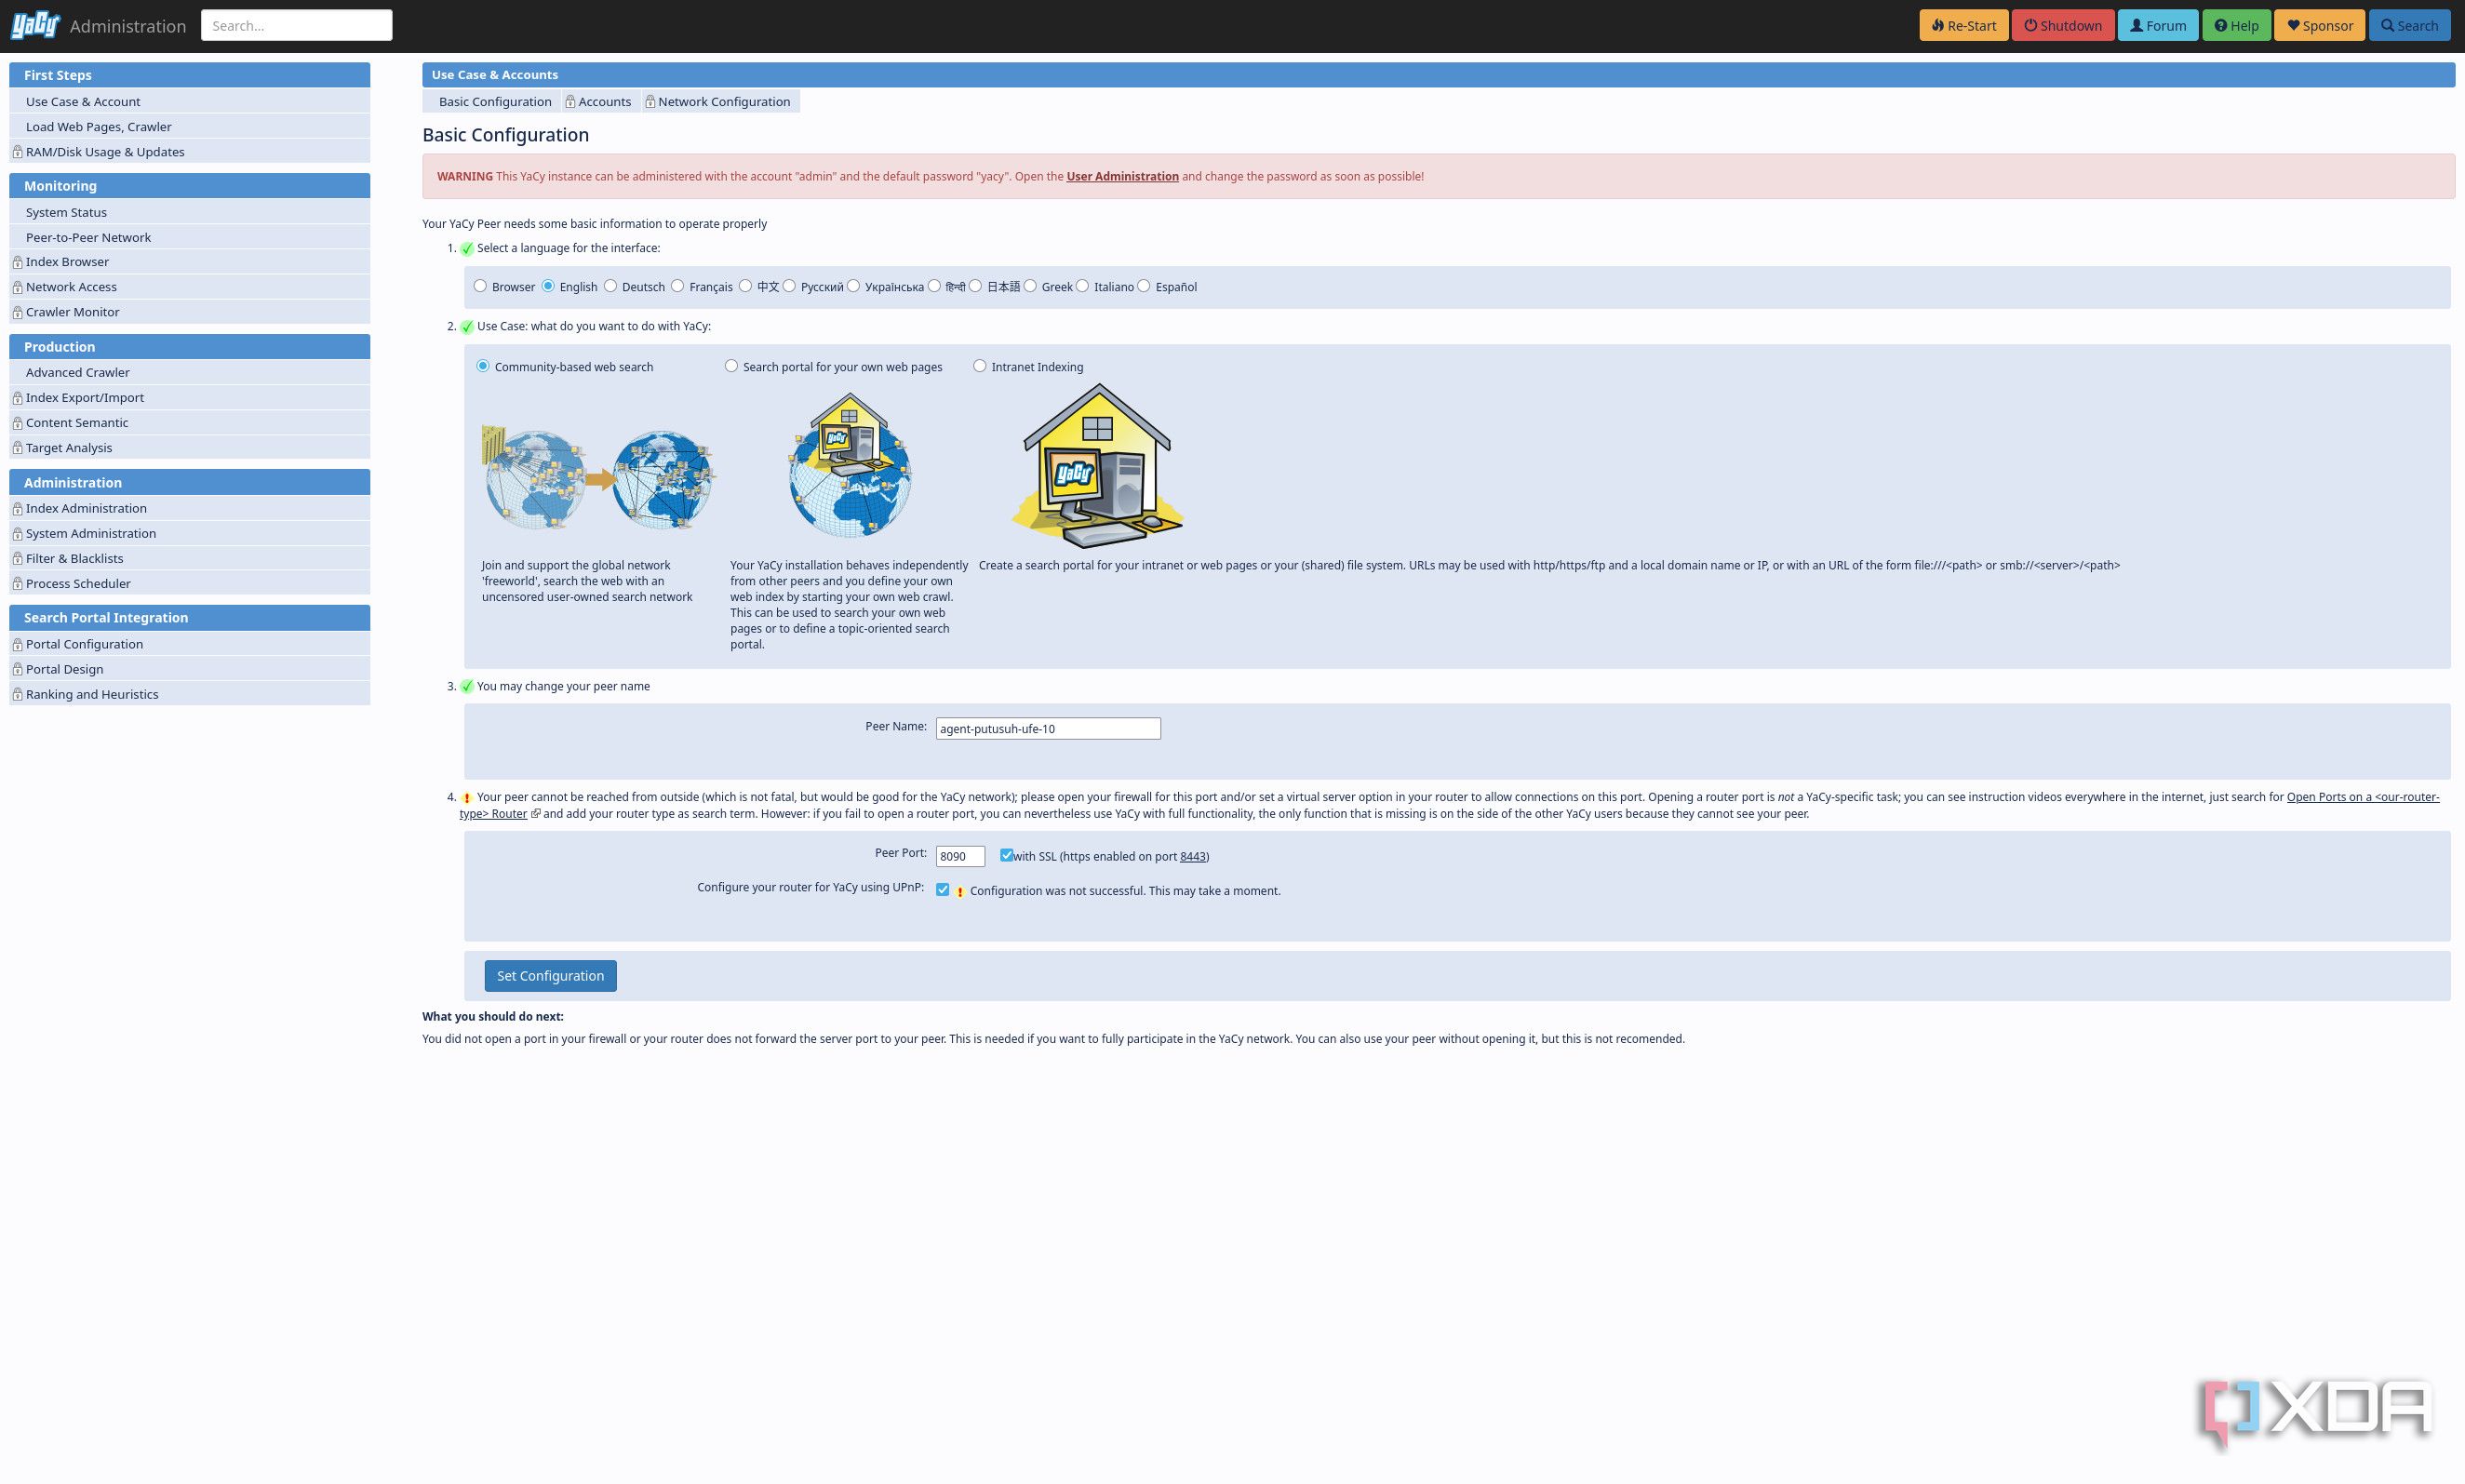Select Español language radio button
Viewport: 2465px width, 1484px height.
coord(1144,286)
